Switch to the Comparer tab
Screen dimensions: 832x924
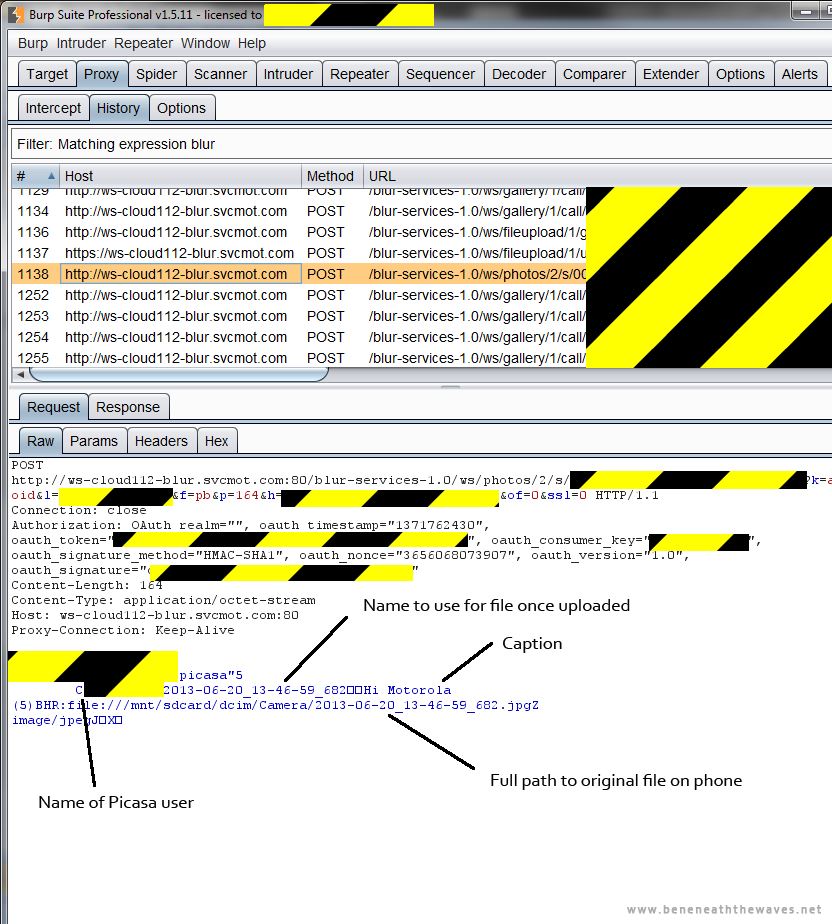click(x=595, y=74)
